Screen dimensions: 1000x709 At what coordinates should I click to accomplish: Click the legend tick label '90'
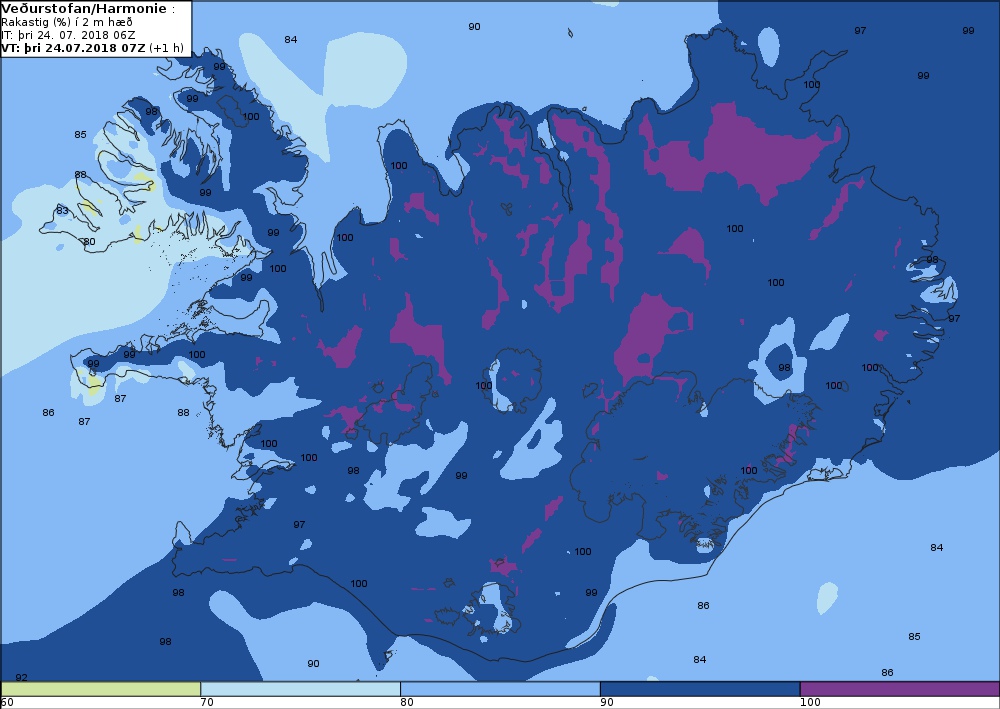pyautogui.click(x=607, y=703)
